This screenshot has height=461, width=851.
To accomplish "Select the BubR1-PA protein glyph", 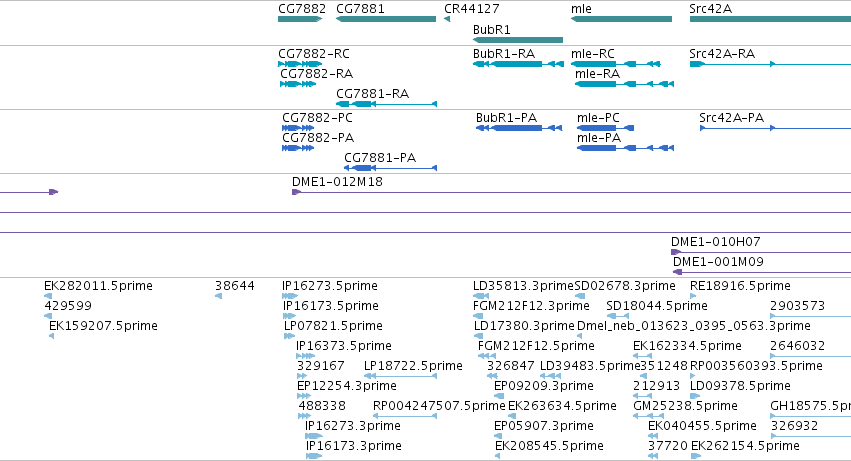I will [x=519, y=128].
